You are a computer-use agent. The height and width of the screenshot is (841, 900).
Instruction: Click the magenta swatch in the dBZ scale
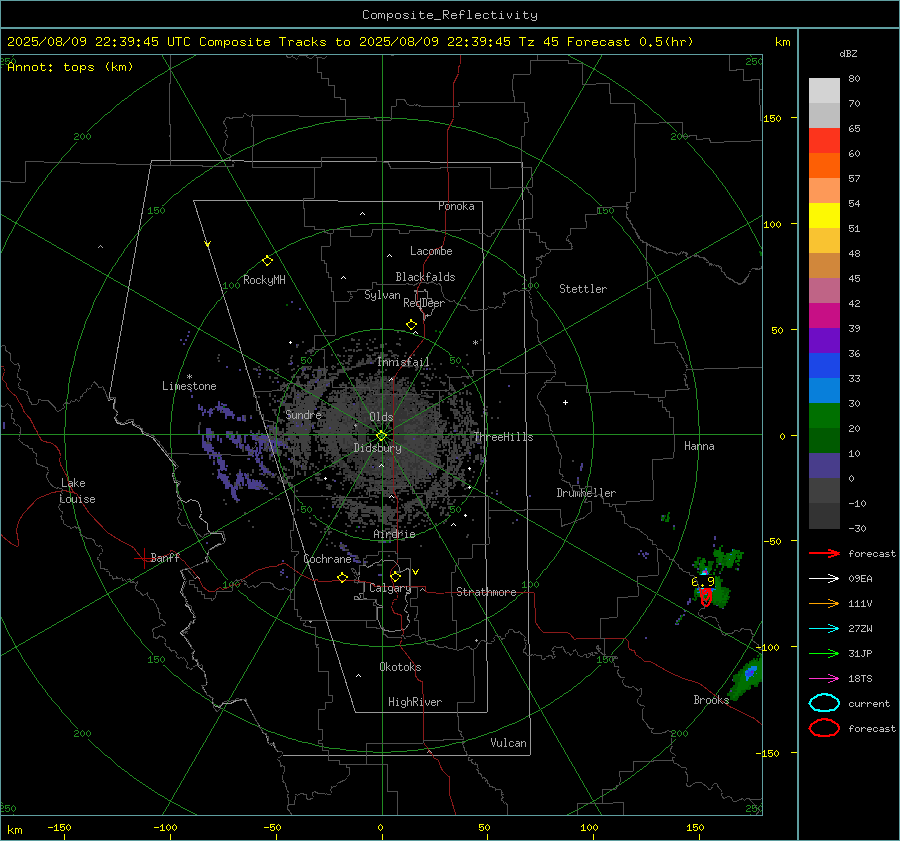click(824, 315)
